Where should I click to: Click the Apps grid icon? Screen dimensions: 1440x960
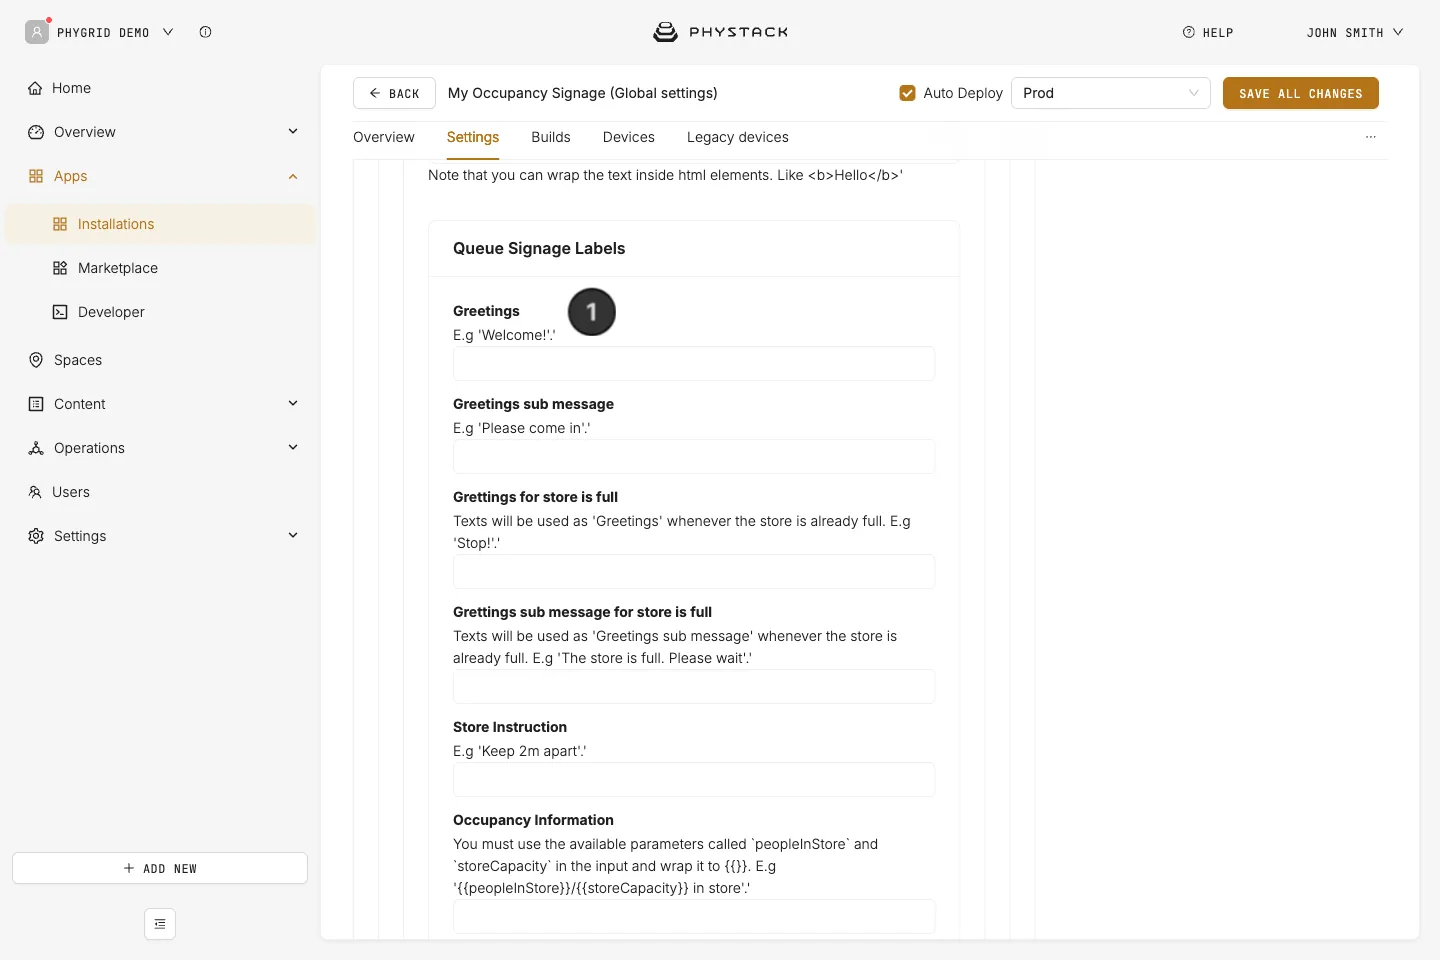tap(36, 176)
